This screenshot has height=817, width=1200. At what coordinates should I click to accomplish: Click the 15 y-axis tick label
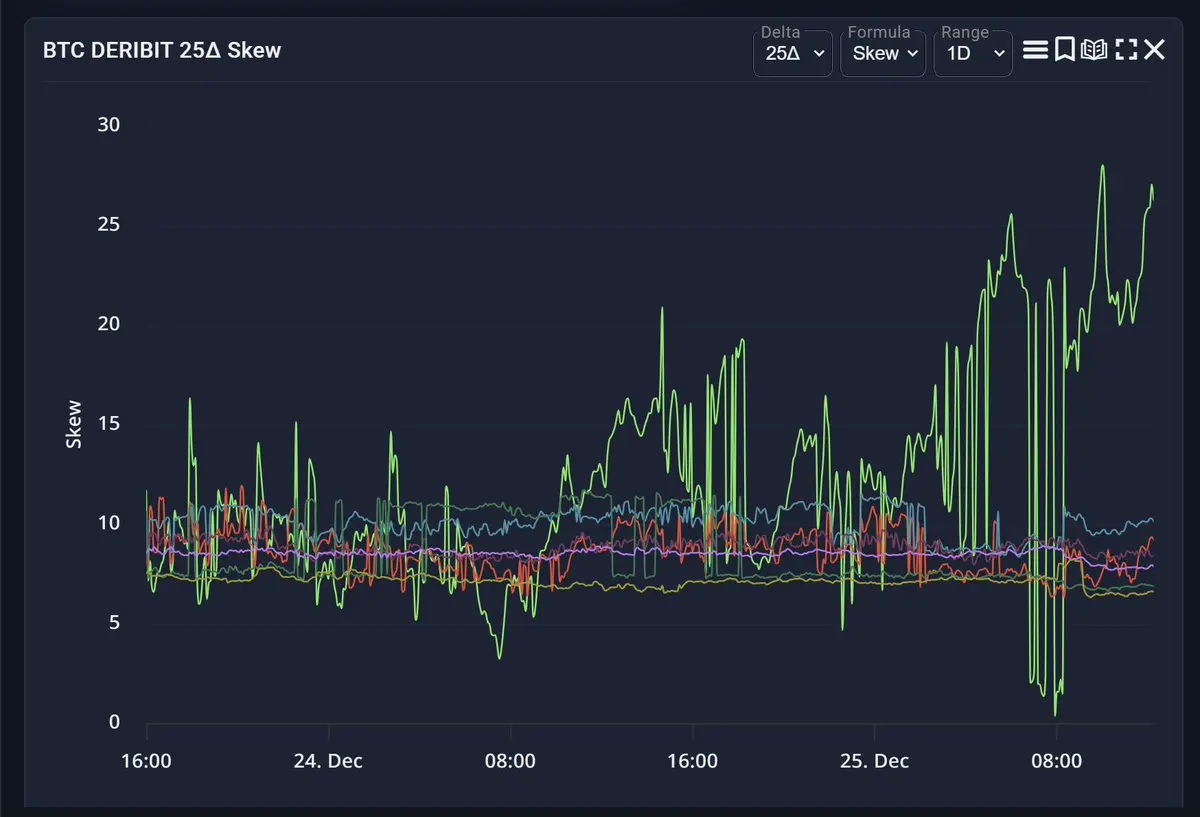click(108, 424)
